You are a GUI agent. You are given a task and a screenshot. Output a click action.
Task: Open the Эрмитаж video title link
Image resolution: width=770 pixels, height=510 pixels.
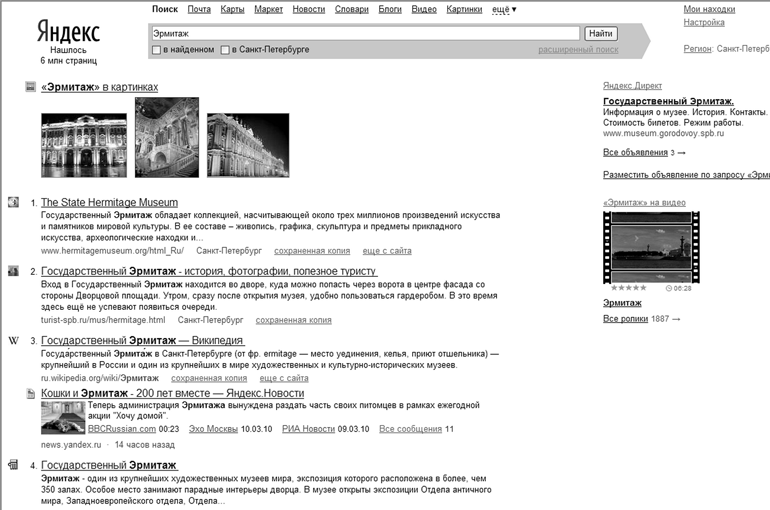[622, 303]
